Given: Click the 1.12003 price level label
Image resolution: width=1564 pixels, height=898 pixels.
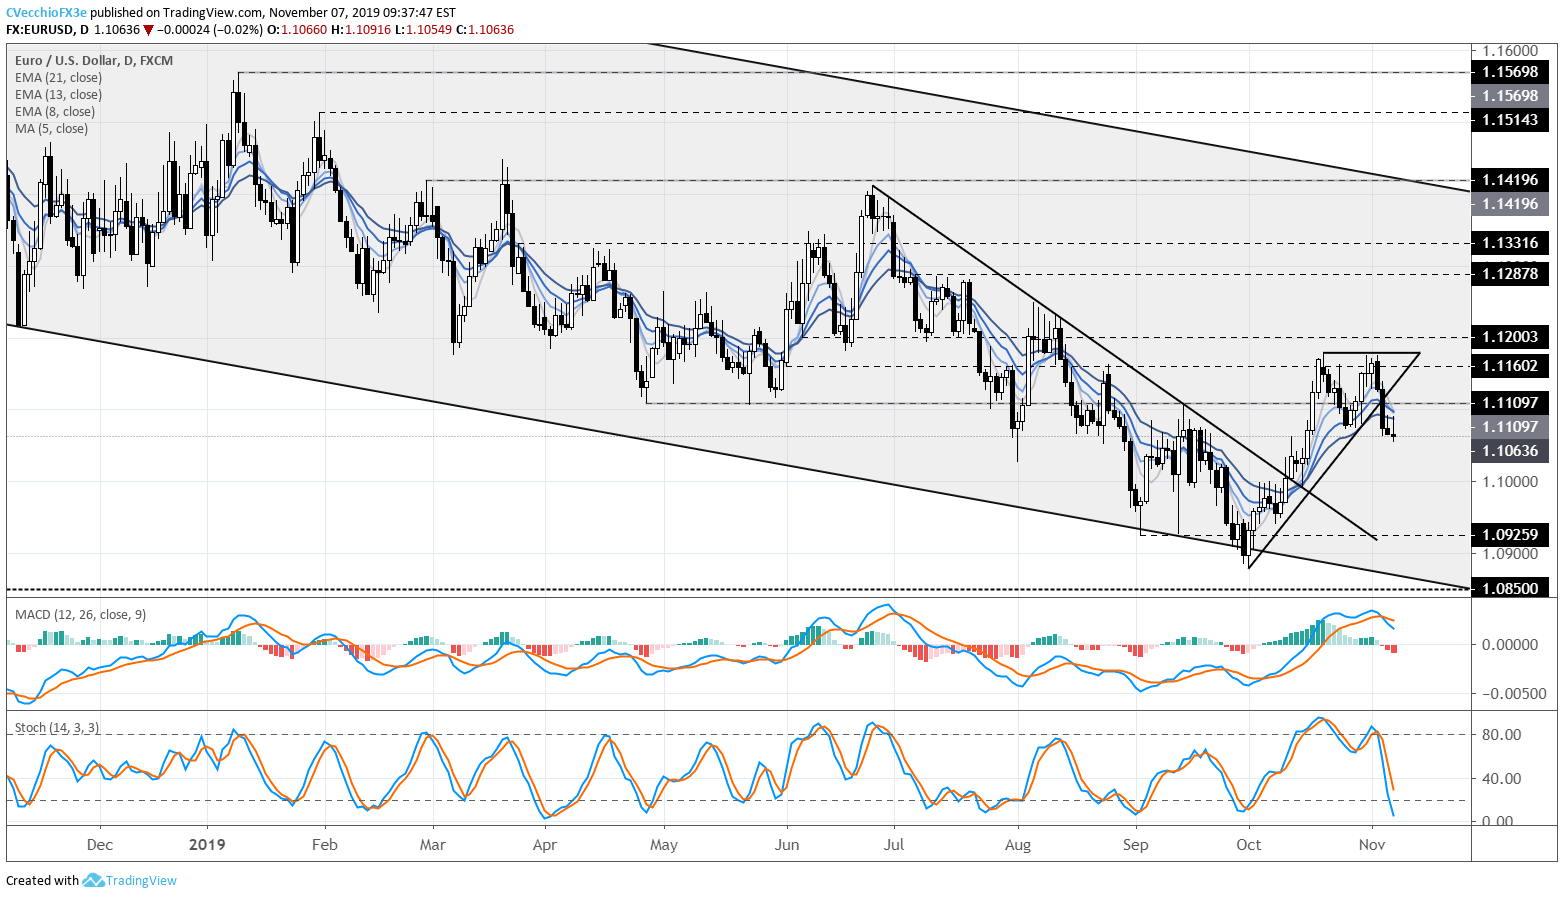Looking at the screenshot, I should tap(1510, 337).
